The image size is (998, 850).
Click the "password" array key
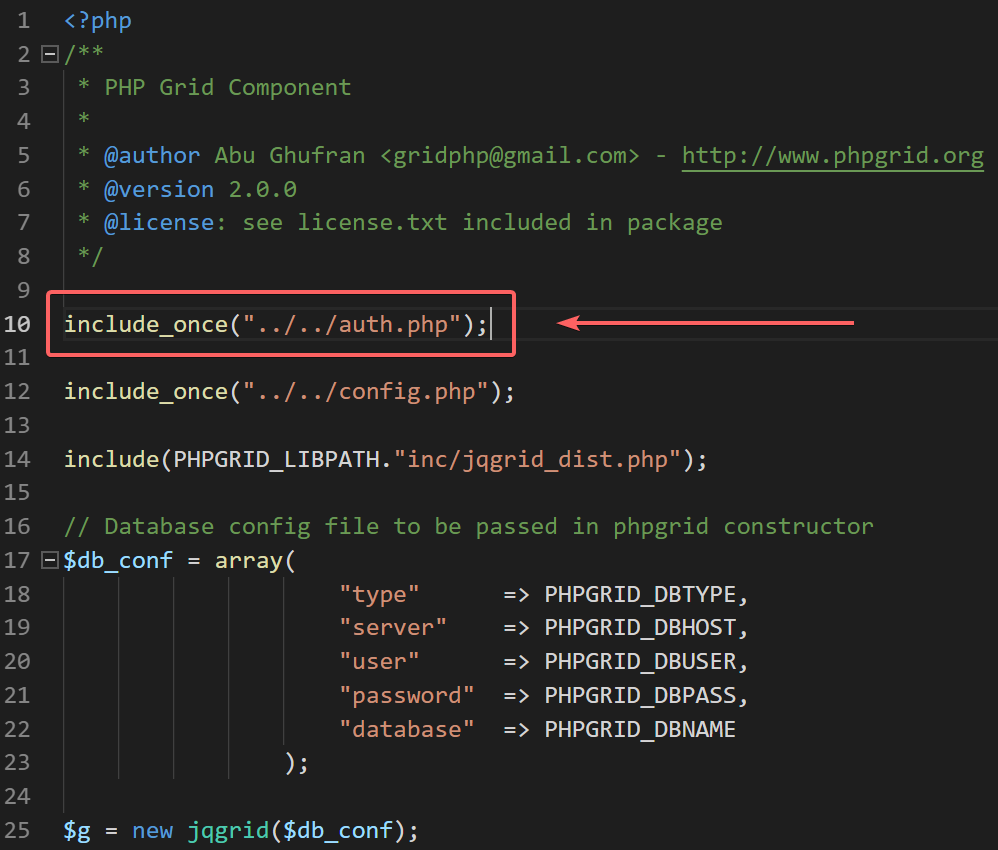pyautogui.click(x=406, y=696)
